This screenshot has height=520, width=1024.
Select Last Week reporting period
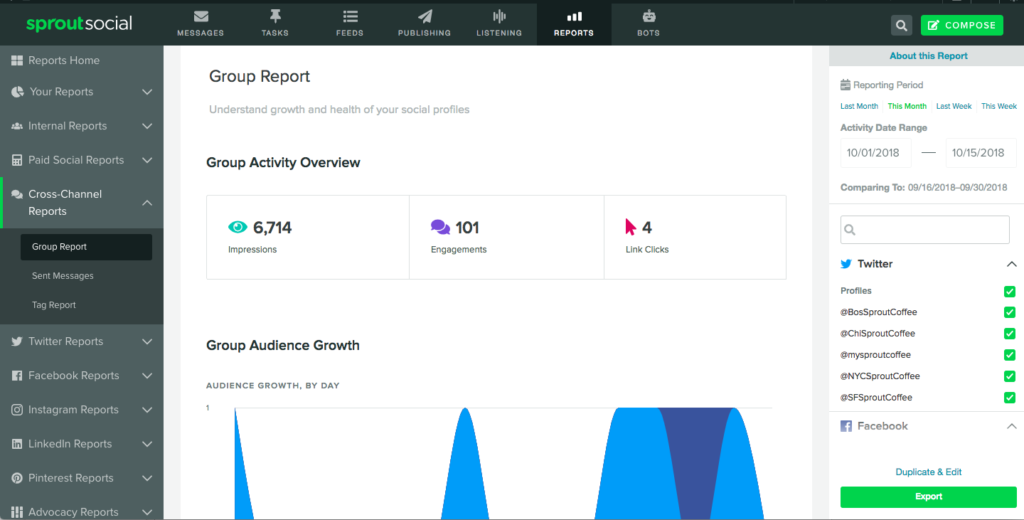tap(953, 106)
